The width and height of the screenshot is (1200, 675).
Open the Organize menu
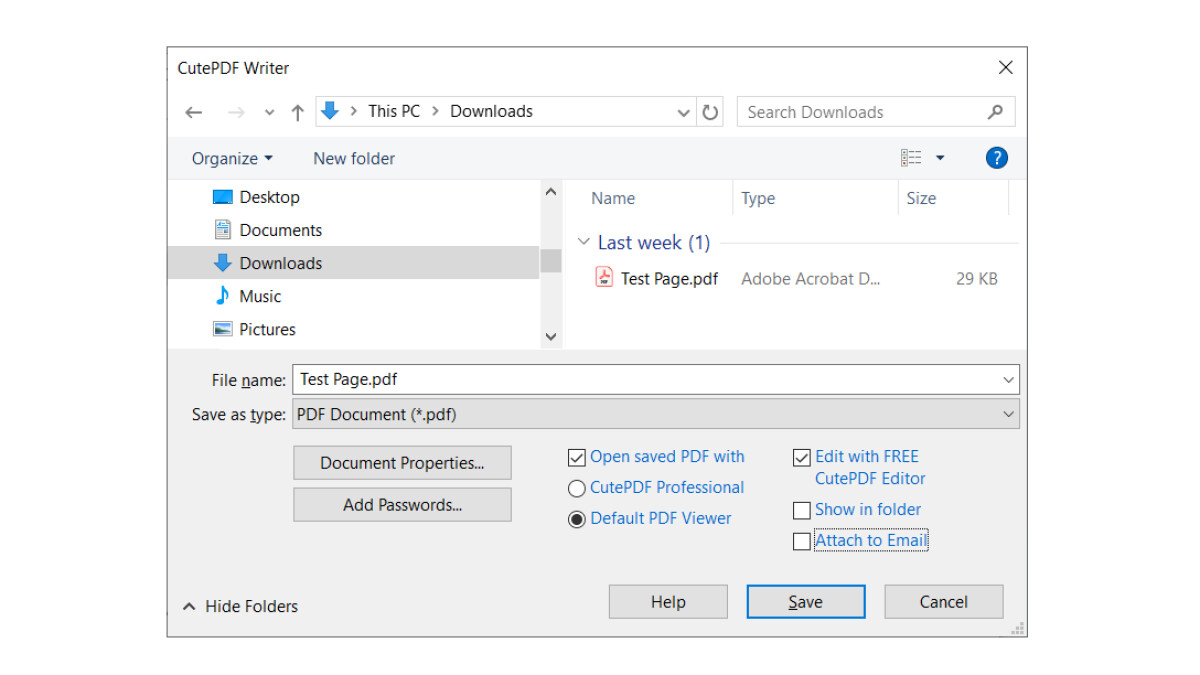pos(231,157)
